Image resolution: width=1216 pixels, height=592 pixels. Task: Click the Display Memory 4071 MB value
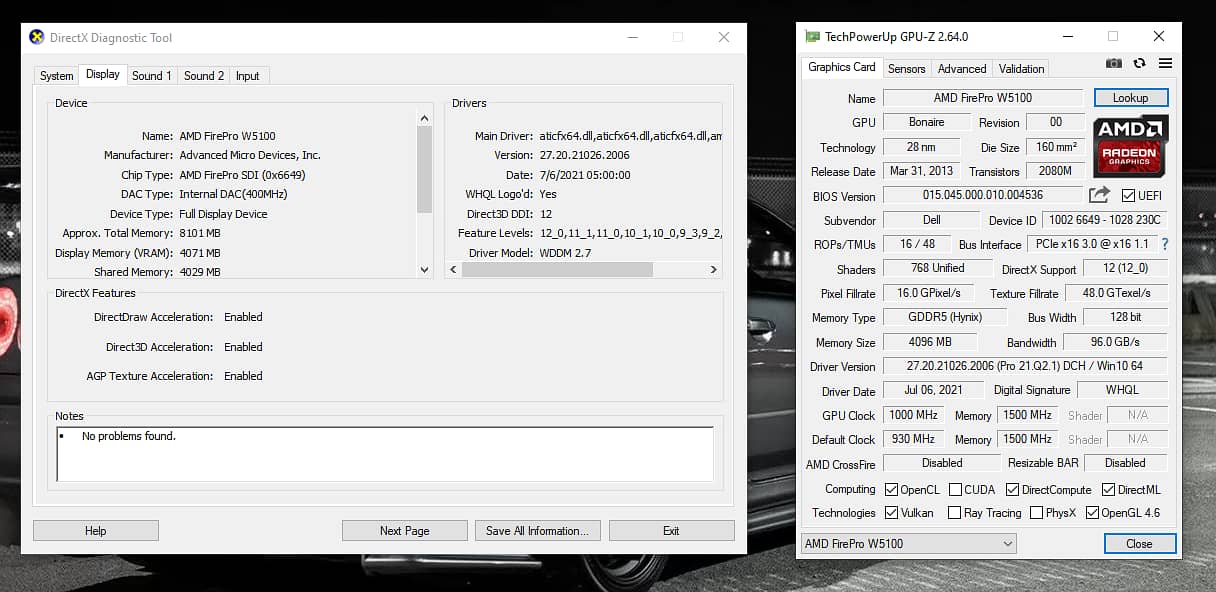[x=200, y=253]
